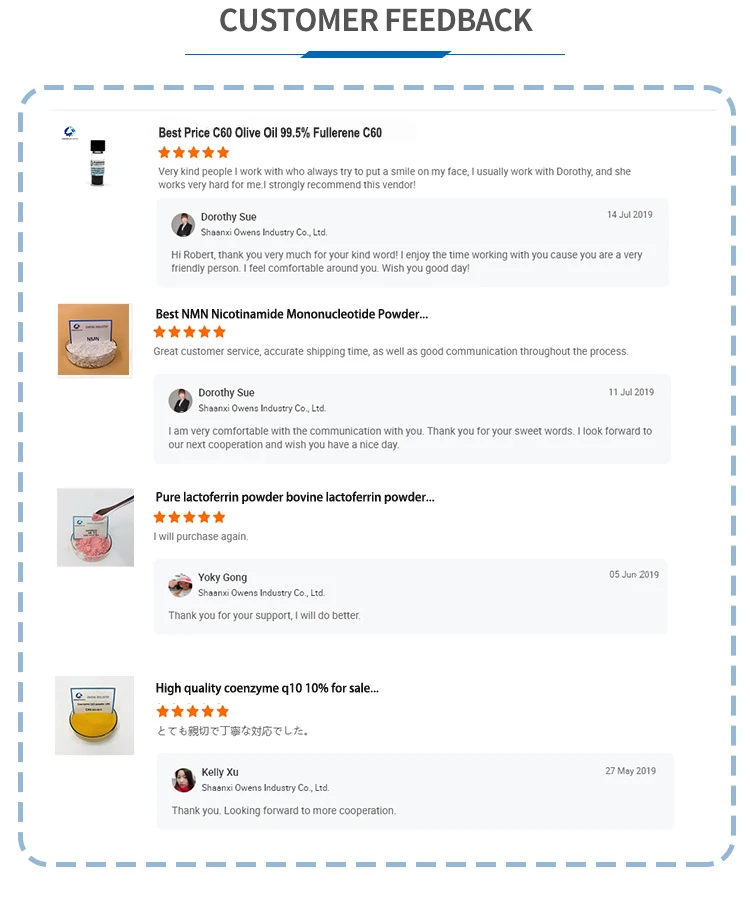Screen dimensions: 750x917
Task: Click Kelly Xu's profile avatar
Action: tap(184, 780)
